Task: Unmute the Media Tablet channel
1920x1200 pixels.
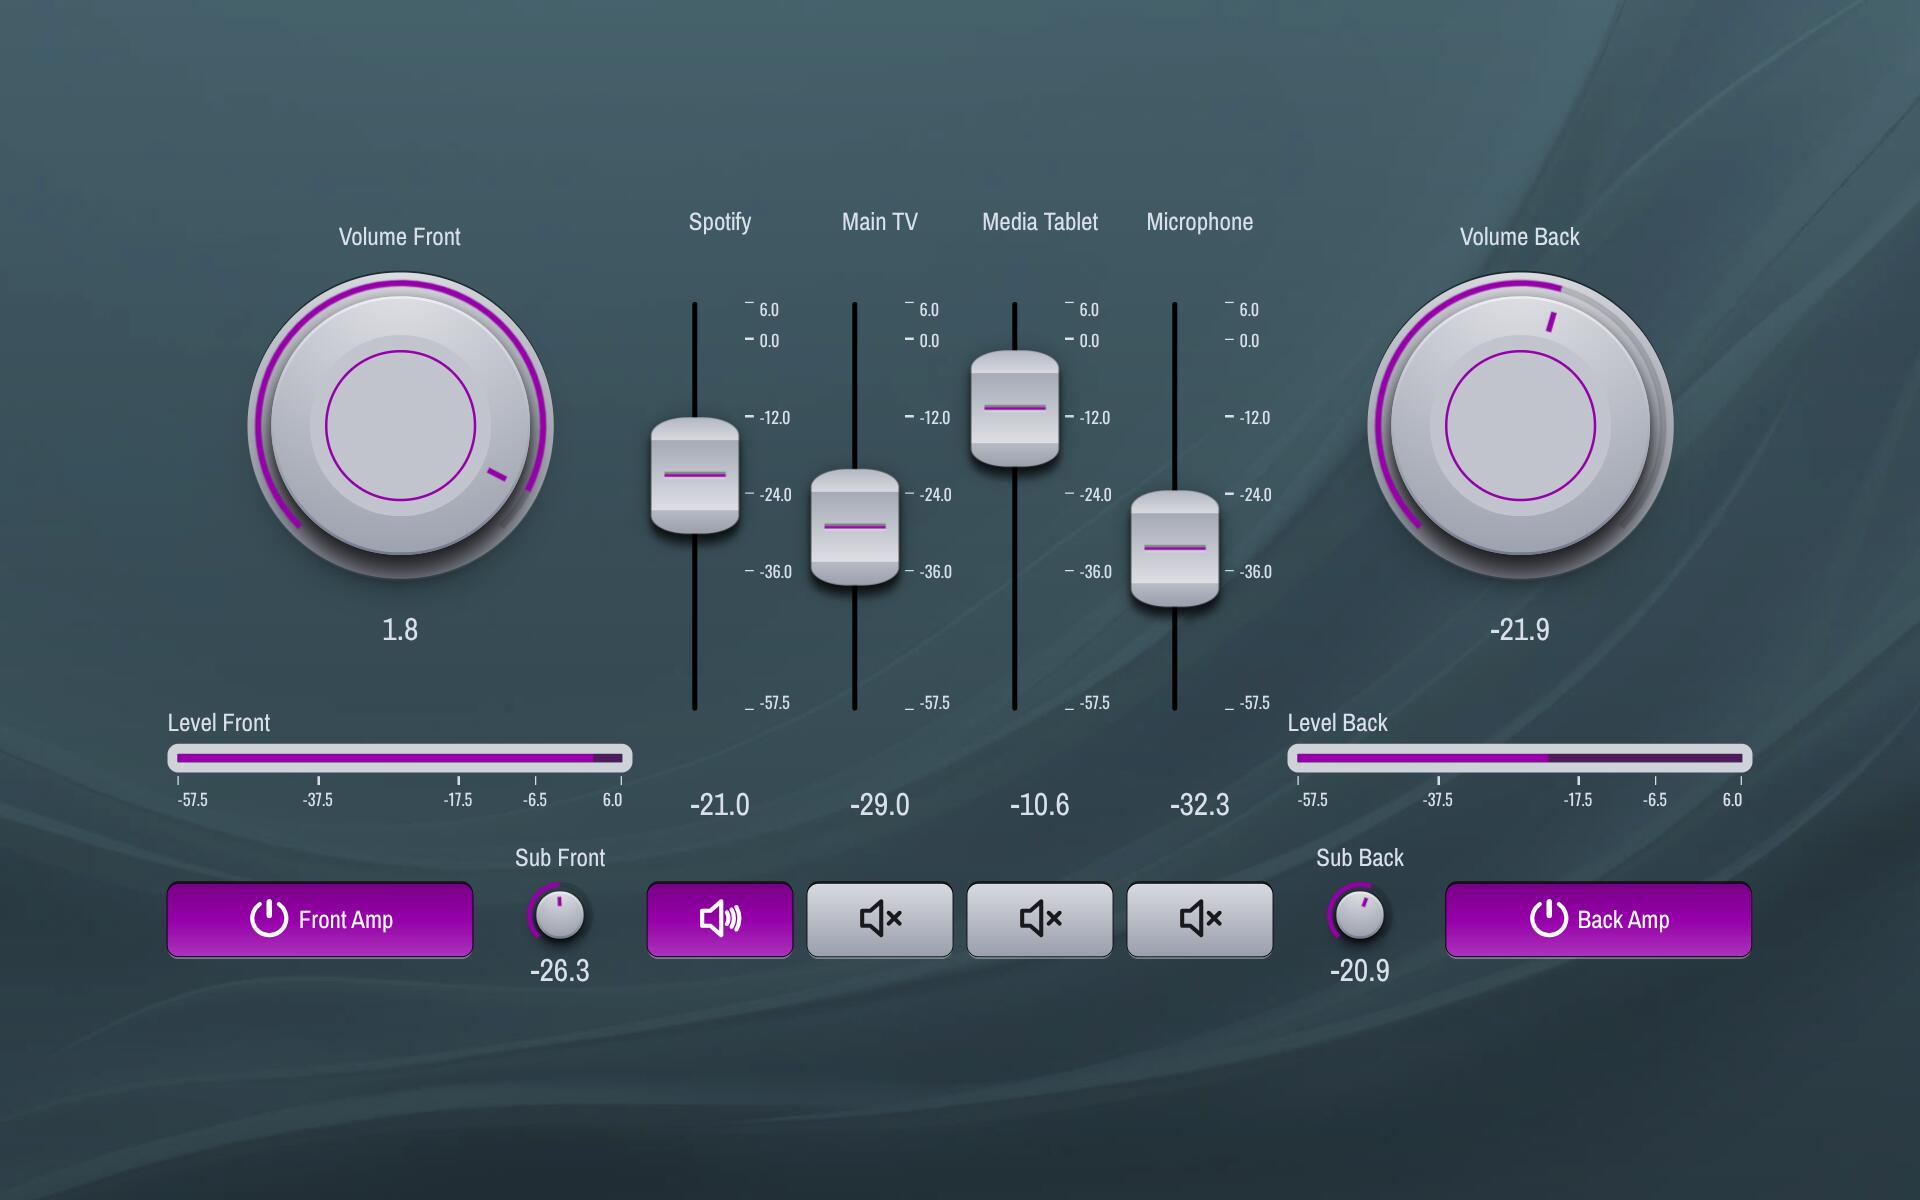Action: click(1039, 919)
